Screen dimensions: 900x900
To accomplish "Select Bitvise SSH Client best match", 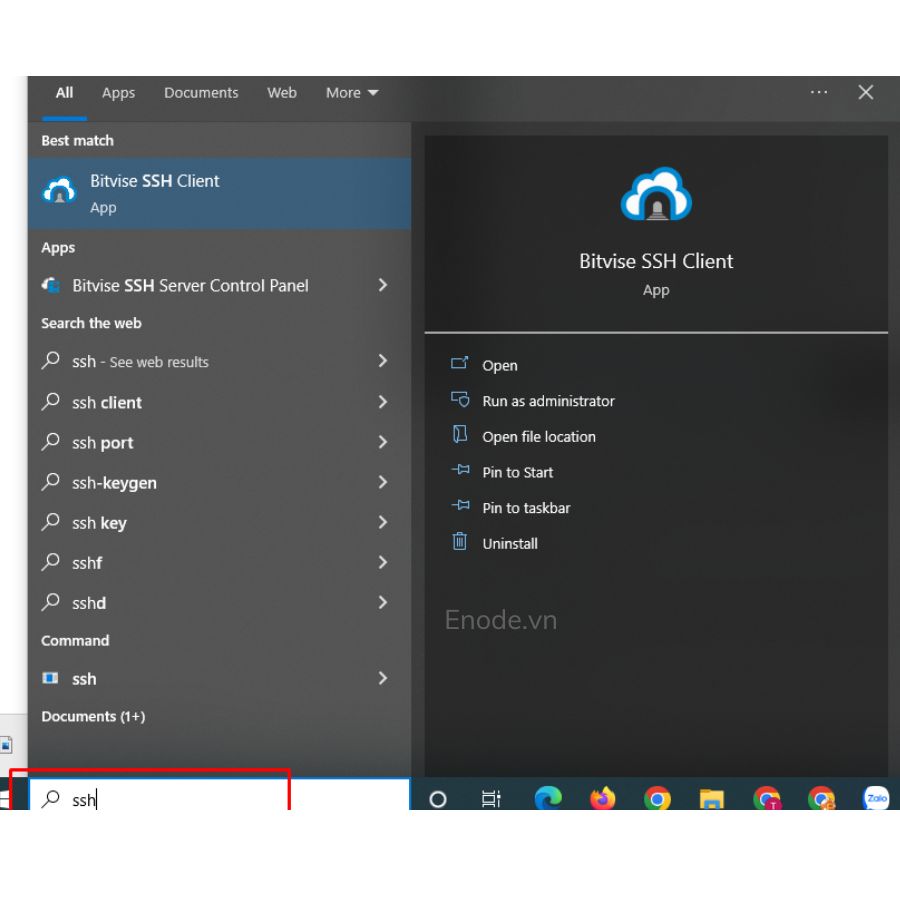I will tap(219, 193).
